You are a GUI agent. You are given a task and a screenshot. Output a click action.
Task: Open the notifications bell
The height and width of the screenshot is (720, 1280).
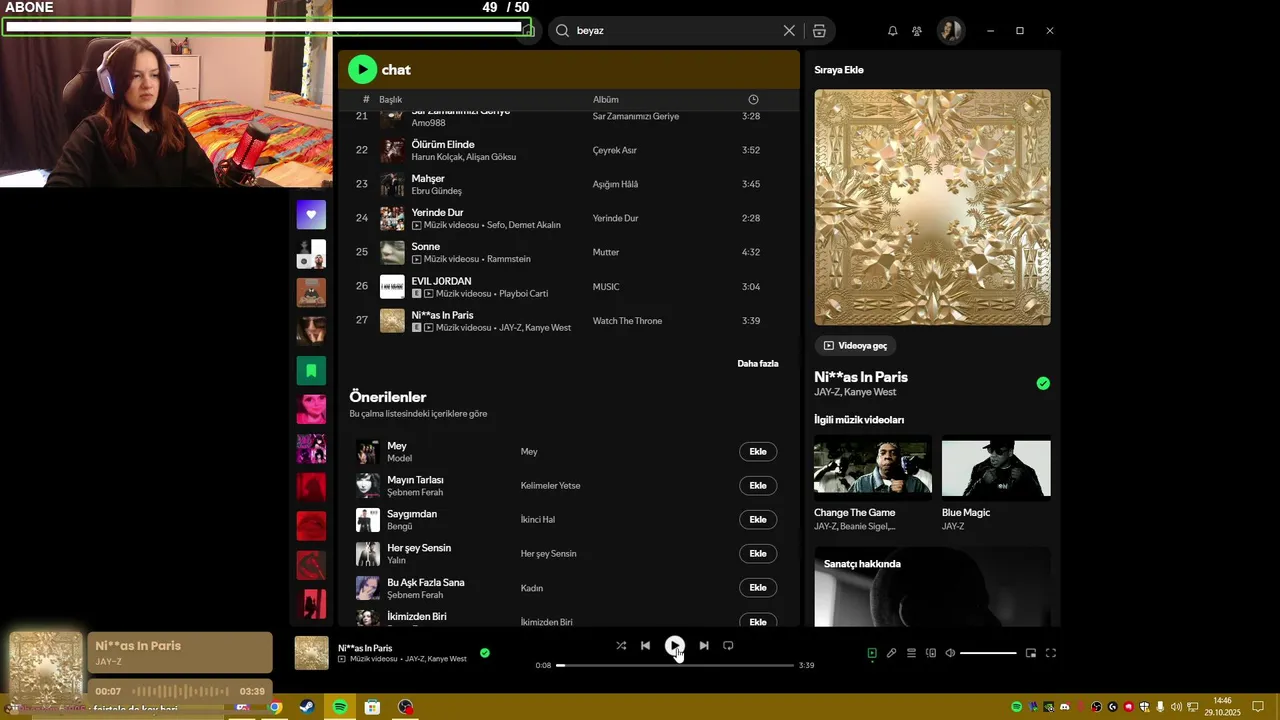(892, 31)
